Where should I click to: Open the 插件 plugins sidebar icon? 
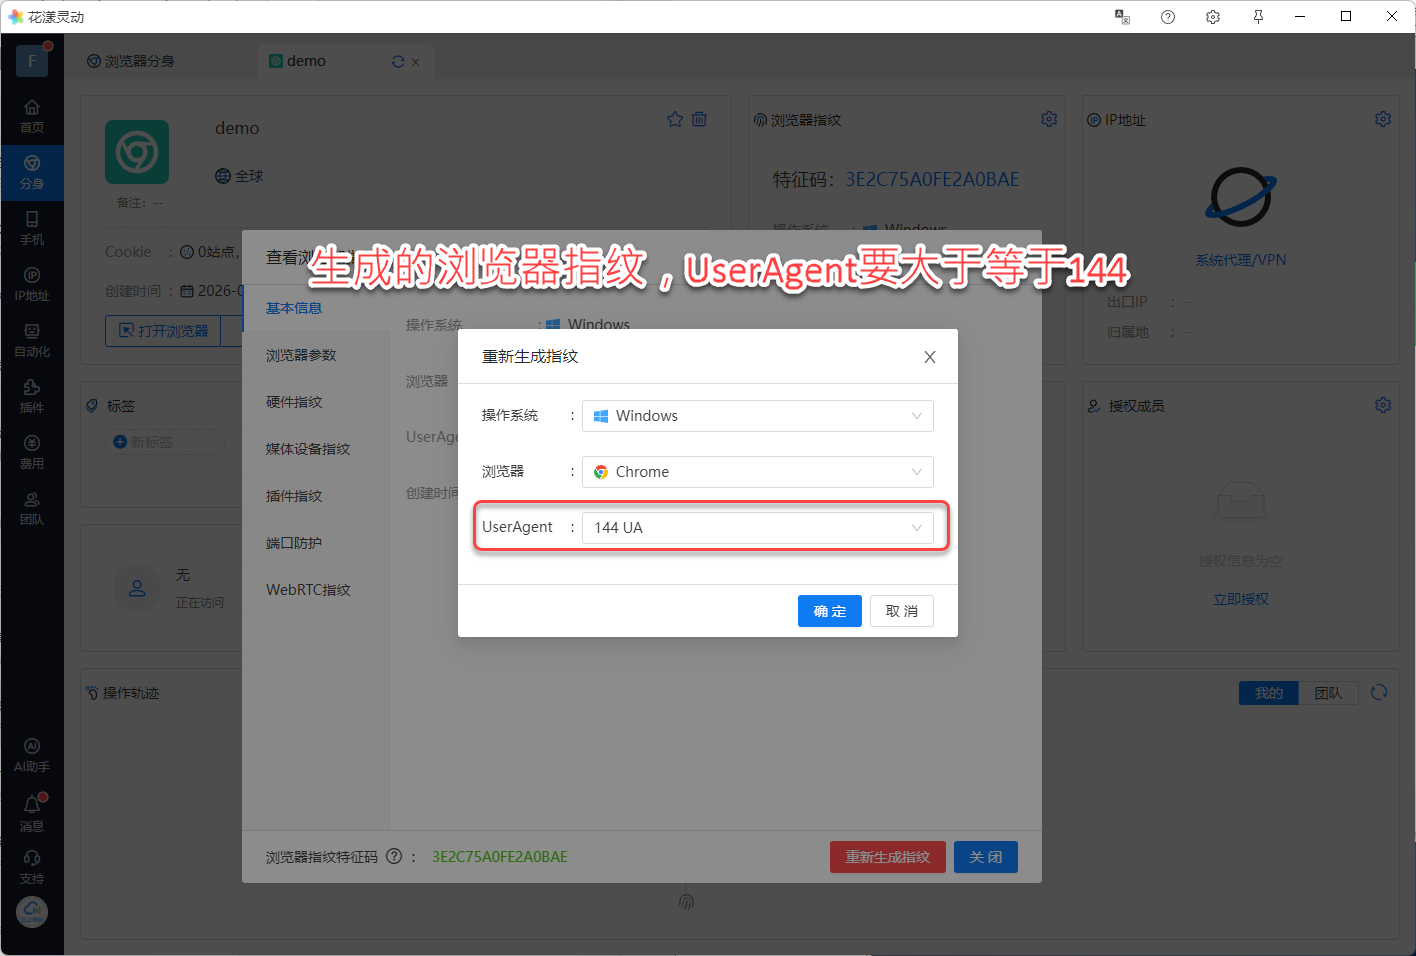coord(32,395)
